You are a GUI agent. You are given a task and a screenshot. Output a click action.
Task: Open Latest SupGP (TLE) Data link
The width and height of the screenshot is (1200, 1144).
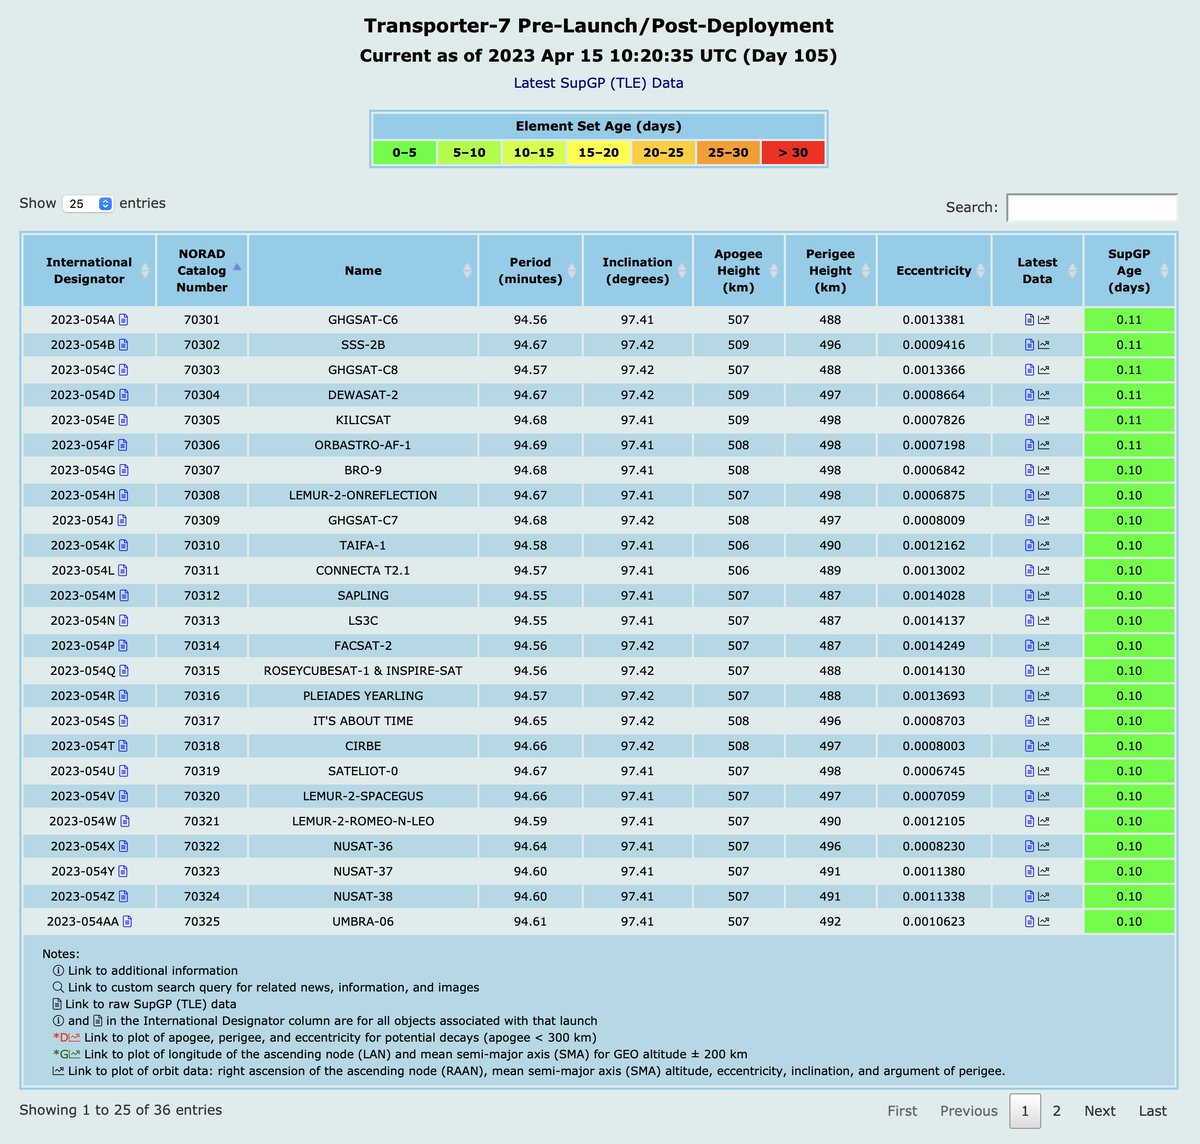(598, 83)
